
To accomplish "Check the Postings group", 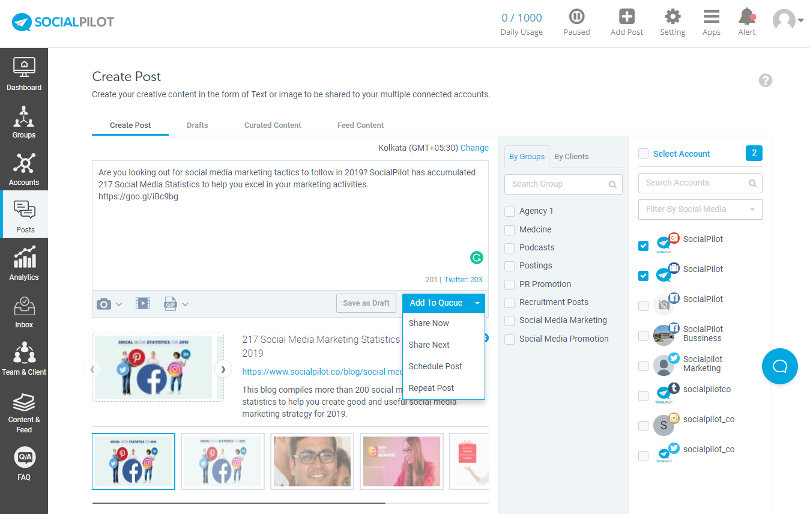I will click(x=509, y=266).
